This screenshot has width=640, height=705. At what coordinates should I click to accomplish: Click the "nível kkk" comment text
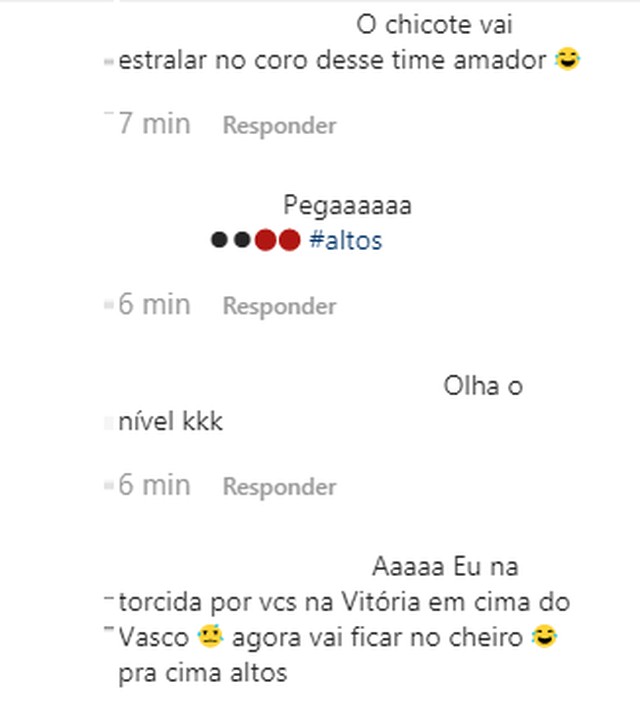tap(170, 421)
